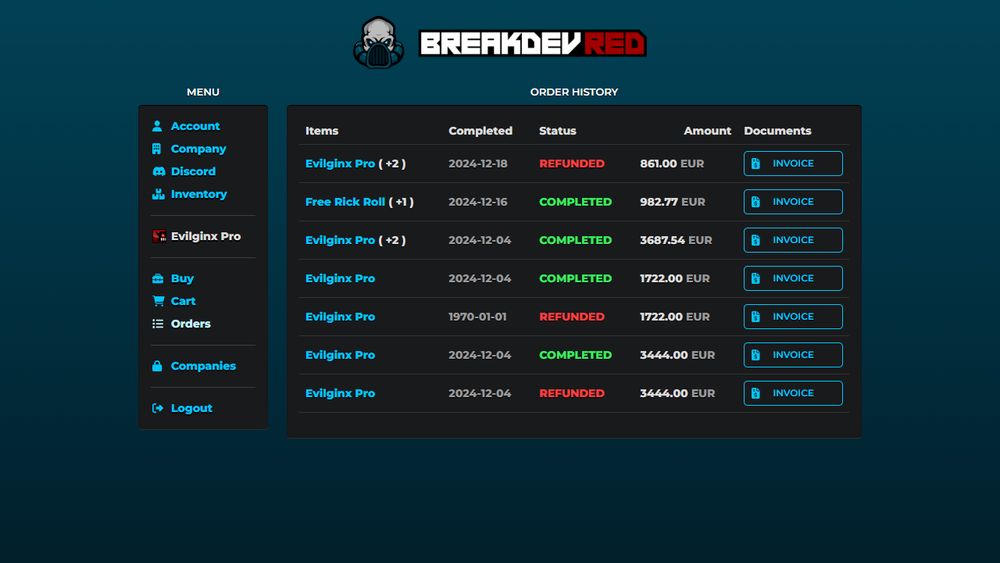
Task: Click the 3687.54 EUR amount
Action: coord(676,240)
